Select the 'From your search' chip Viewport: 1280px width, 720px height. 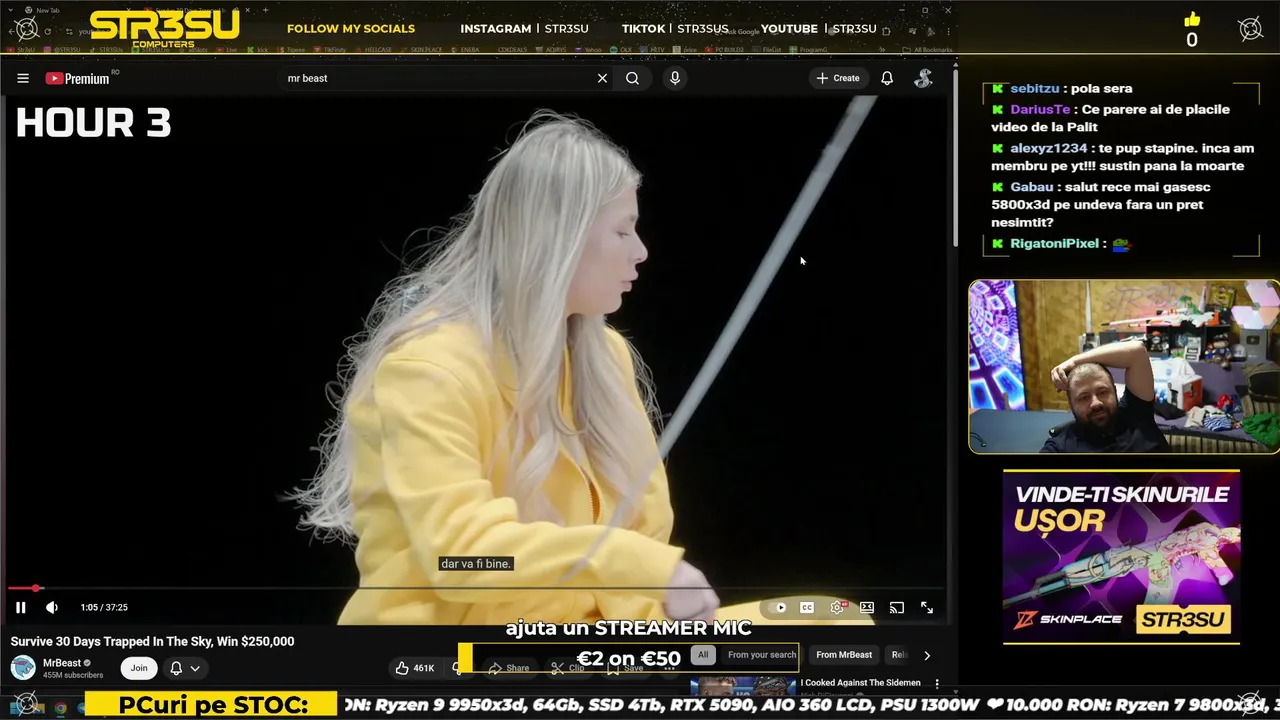point(762,655)
